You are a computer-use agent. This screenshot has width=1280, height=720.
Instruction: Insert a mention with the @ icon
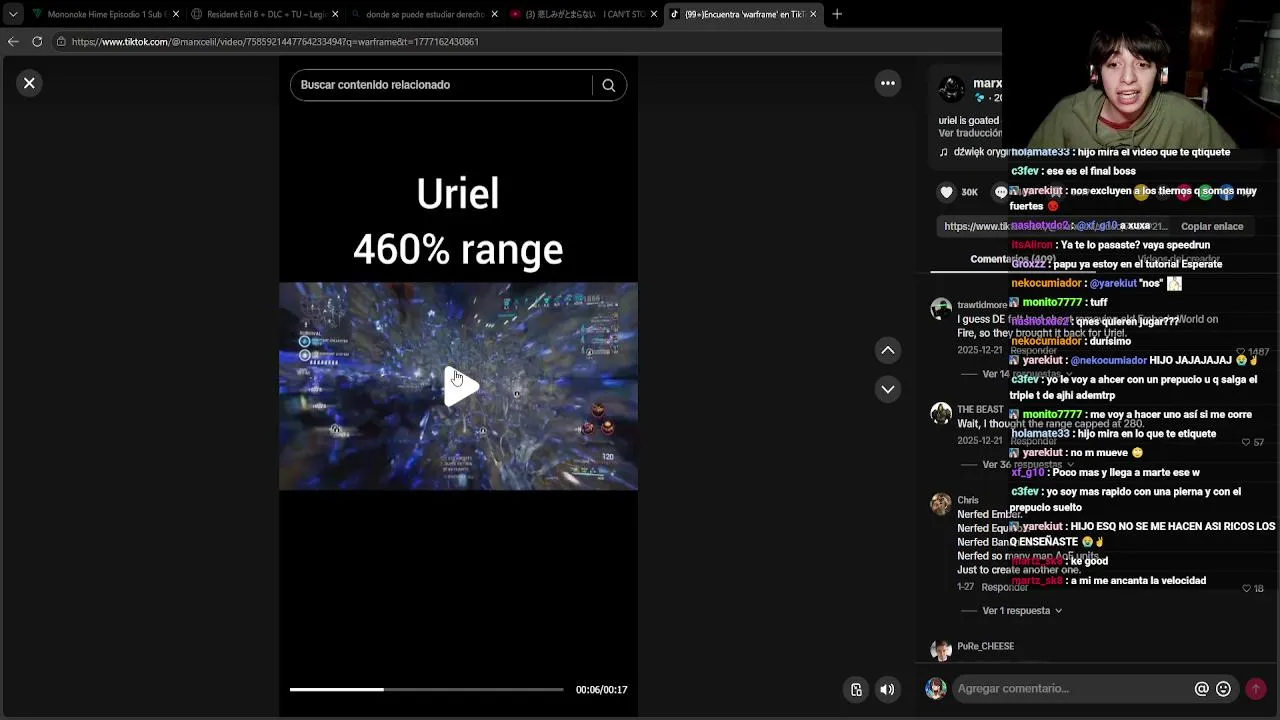pyautogui.click(x=1202, y=689)
